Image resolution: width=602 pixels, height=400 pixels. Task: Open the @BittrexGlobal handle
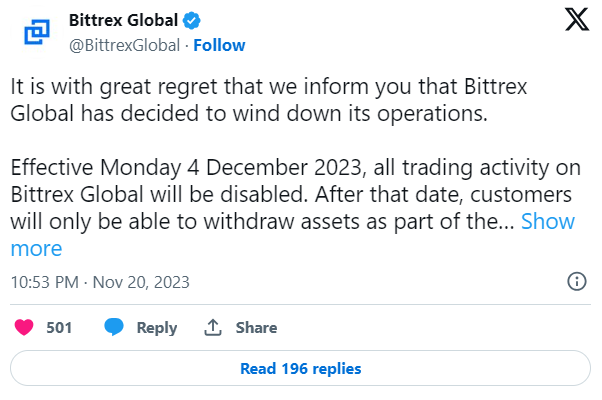click(124, 45)
